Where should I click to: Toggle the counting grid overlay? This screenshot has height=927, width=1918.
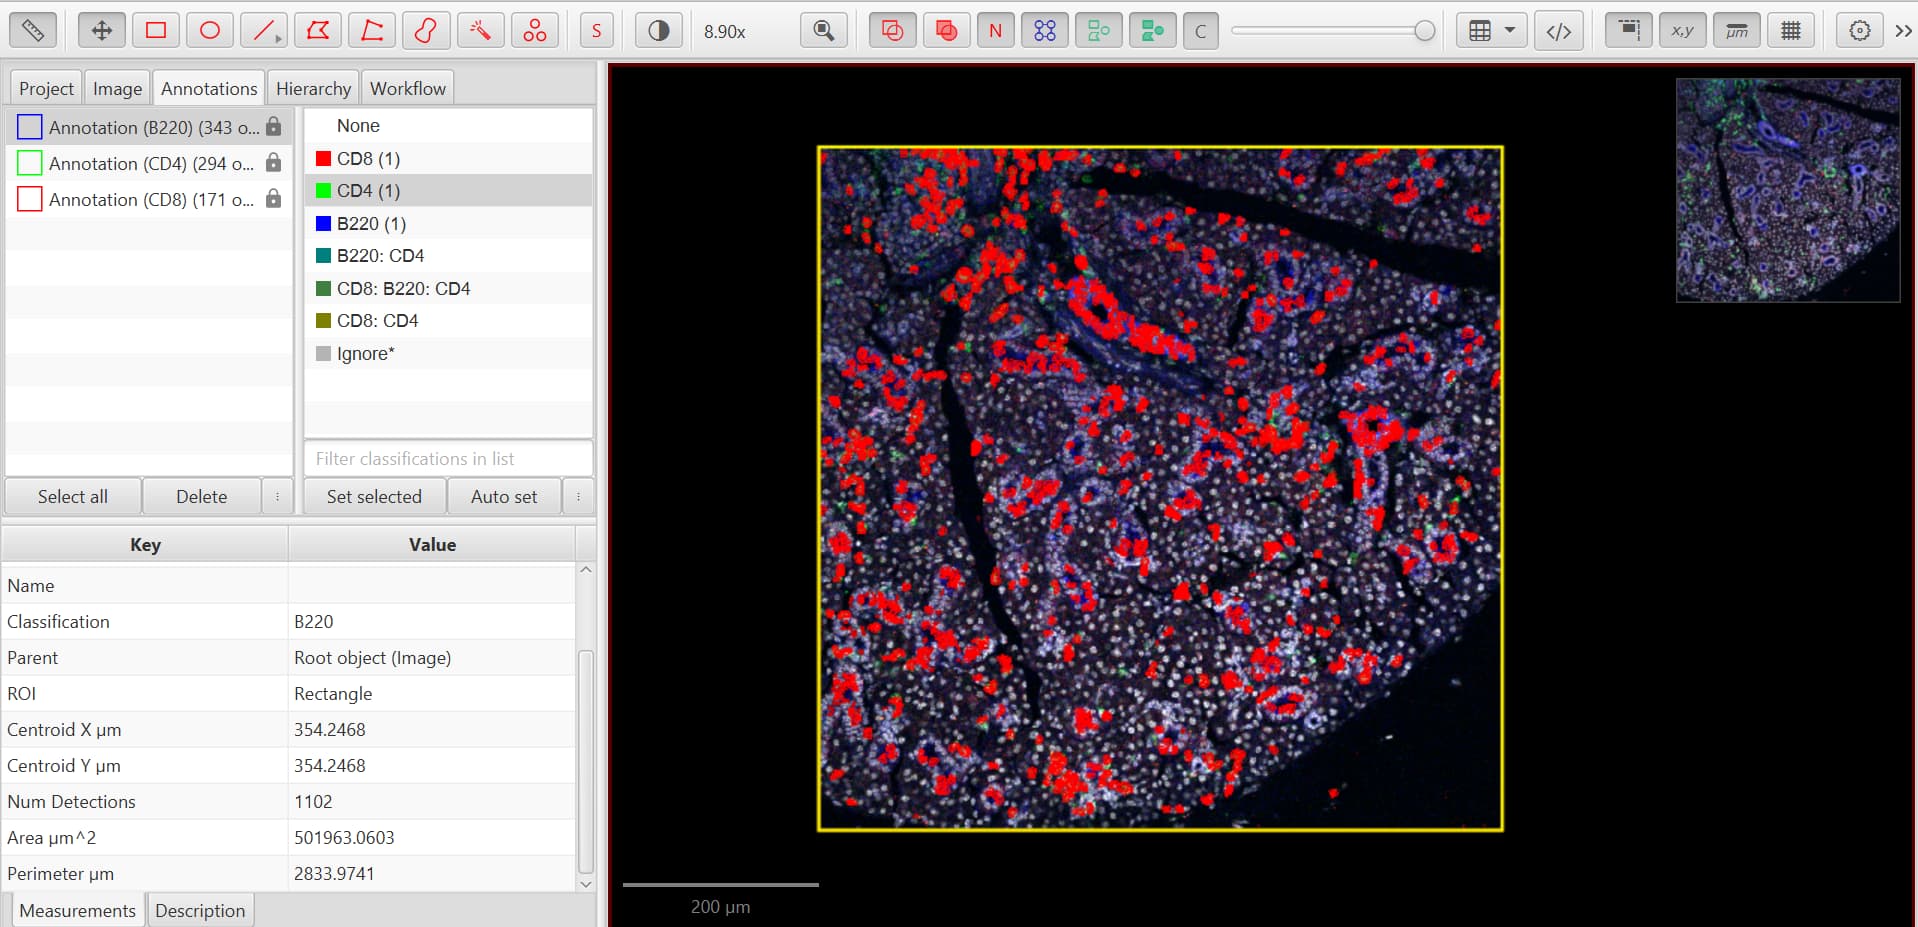tap(1790, 29)
